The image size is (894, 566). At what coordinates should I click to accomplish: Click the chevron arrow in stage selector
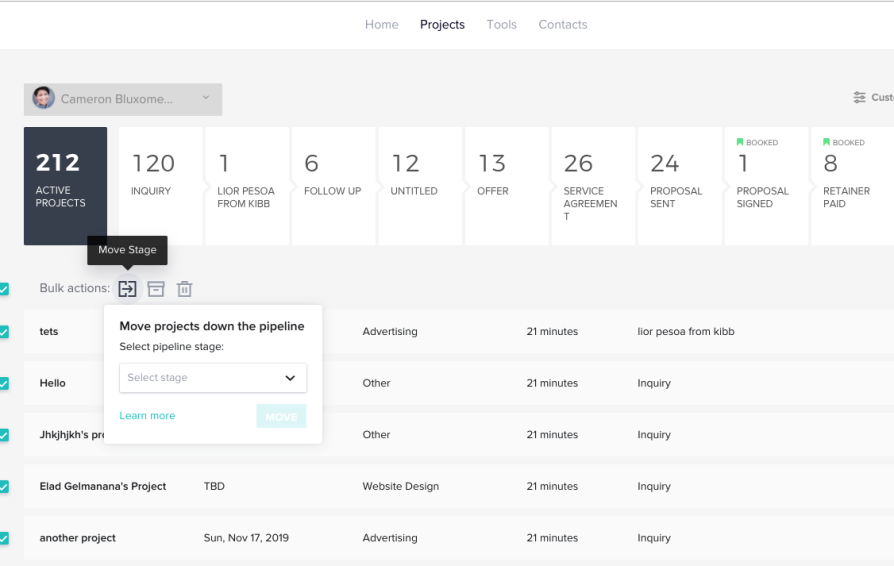[x=290, y=378]
